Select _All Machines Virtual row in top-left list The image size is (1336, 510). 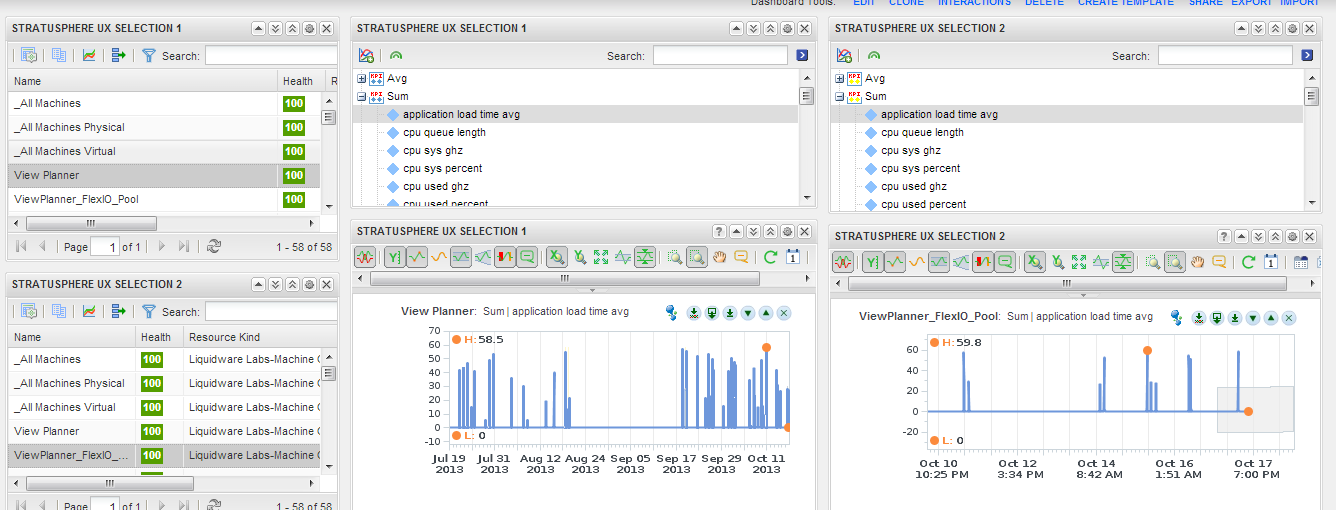point(164,152)
